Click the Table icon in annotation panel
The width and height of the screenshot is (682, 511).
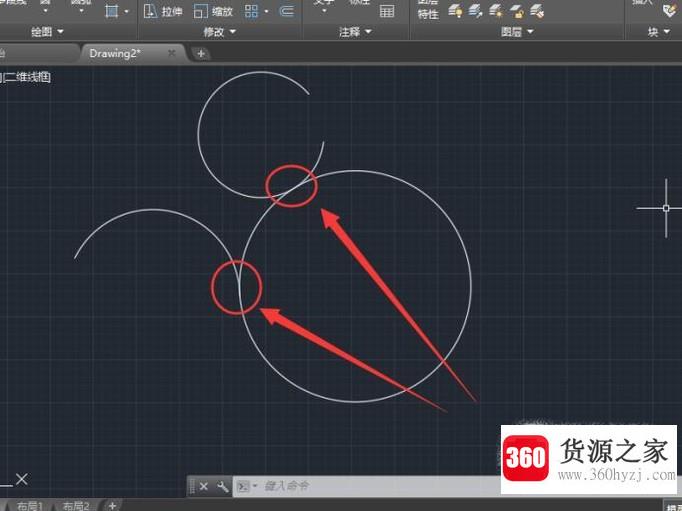tap(387, 11)
